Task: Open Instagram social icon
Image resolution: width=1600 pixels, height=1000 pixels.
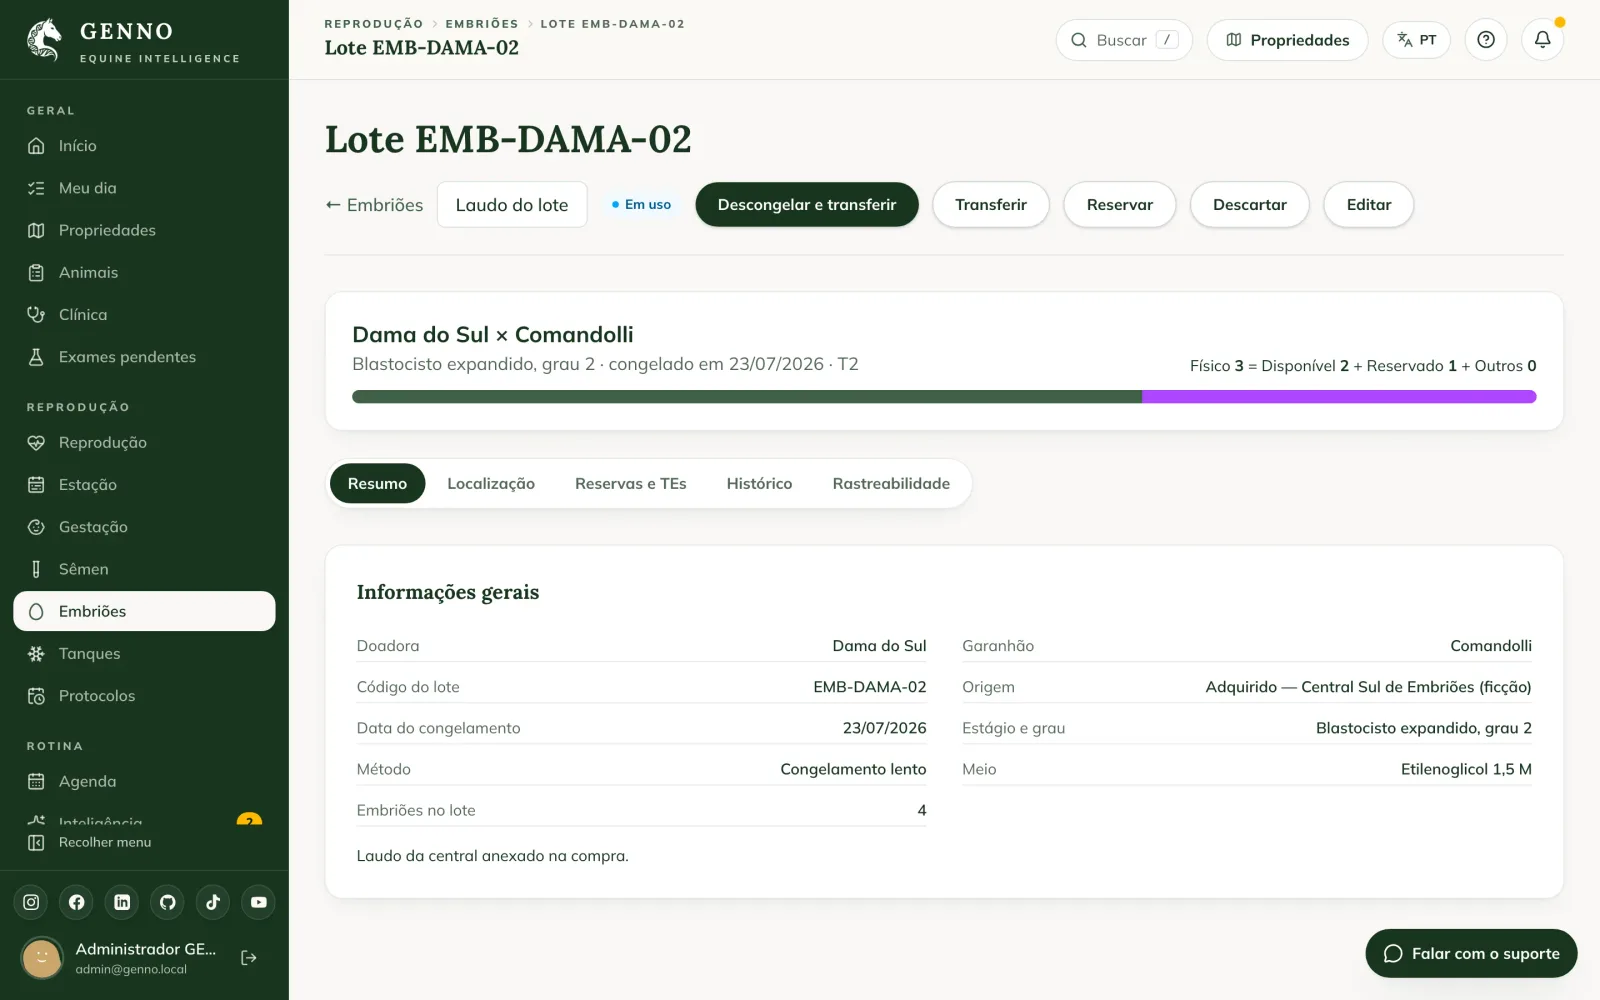Action: tap(31, 902)
